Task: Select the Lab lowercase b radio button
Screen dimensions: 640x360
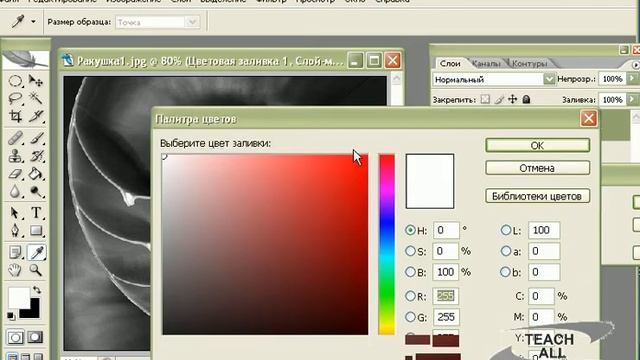Action: tap(506, 271)
